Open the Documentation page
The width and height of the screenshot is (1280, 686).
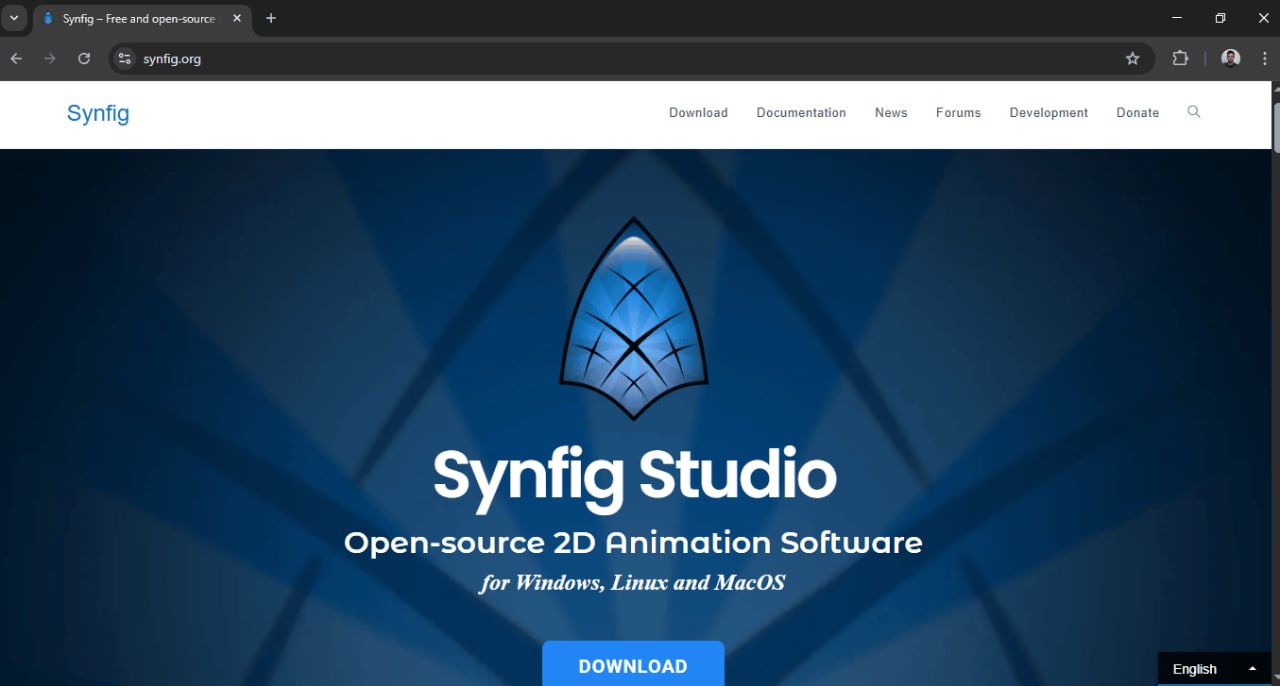click(801, 112)
